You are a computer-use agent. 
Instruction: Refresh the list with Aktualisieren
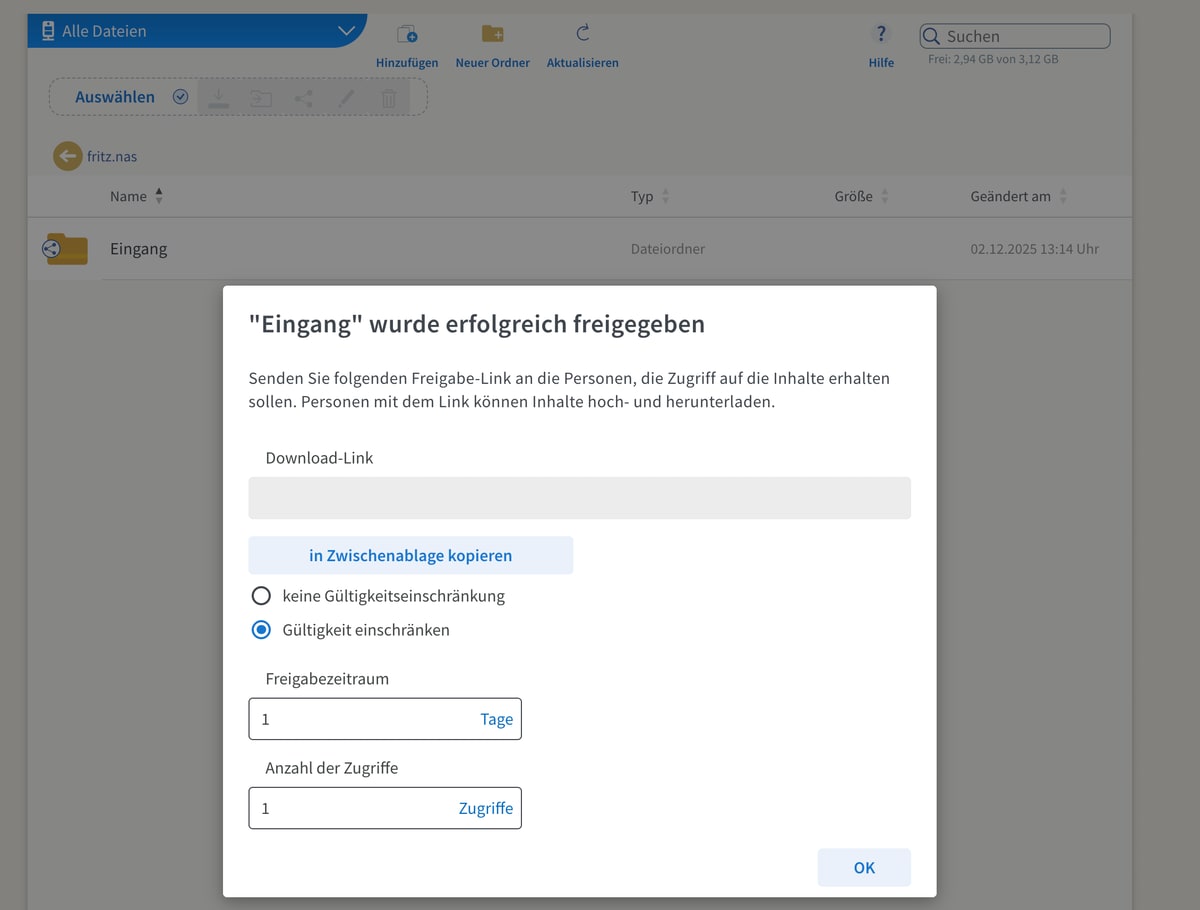point(582,35)
